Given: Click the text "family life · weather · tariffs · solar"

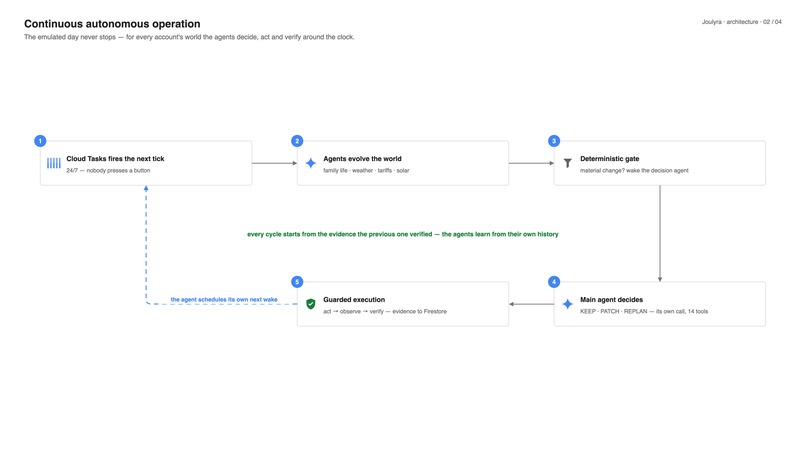Looking at the screenshot, I should click(x=366, y=170).
